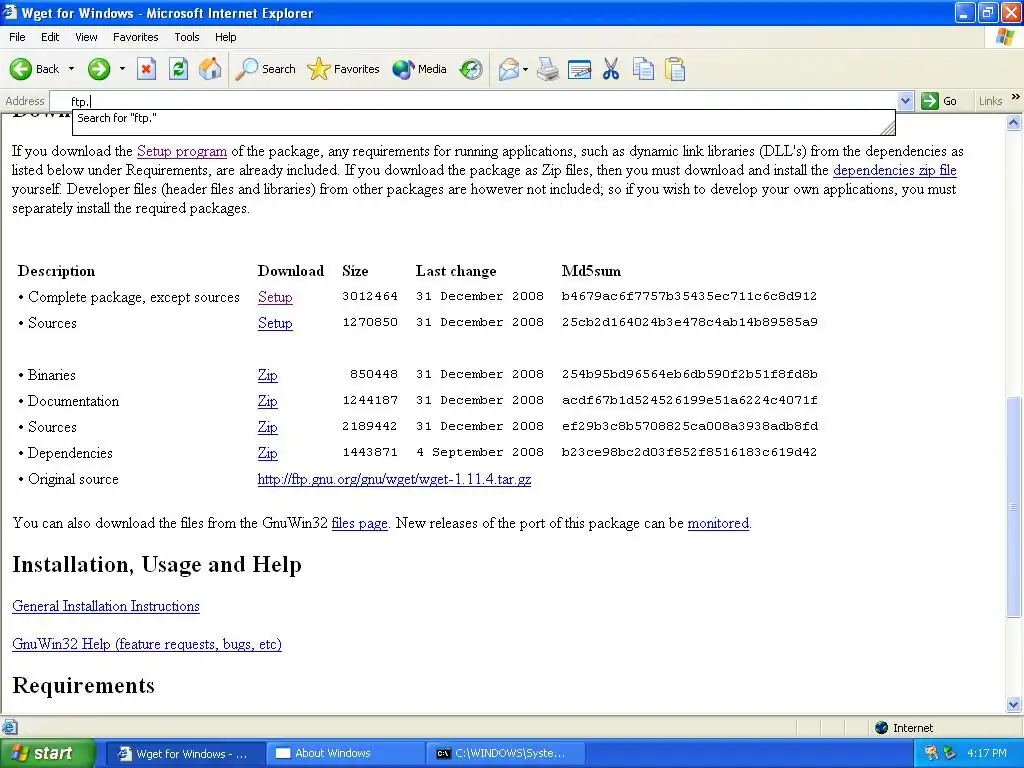Click the Back arrow button

(x=35, y=69)
